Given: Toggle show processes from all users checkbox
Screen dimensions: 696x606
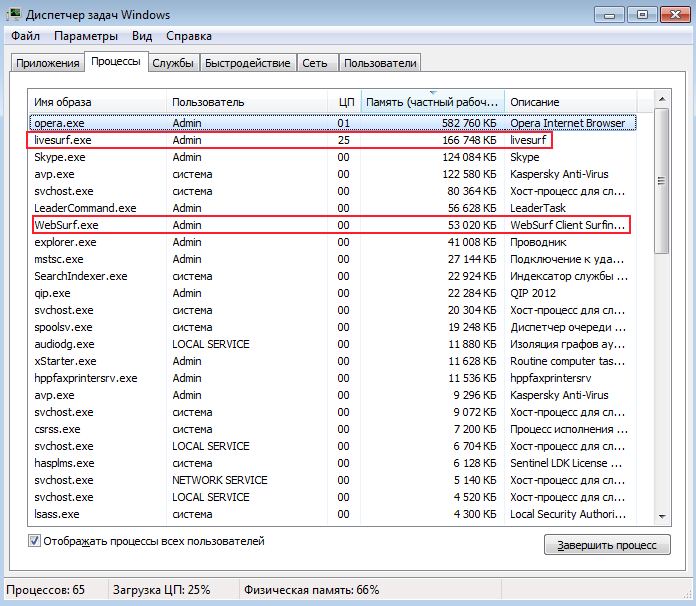Looking at the screenshot, I should coord(34,541).
